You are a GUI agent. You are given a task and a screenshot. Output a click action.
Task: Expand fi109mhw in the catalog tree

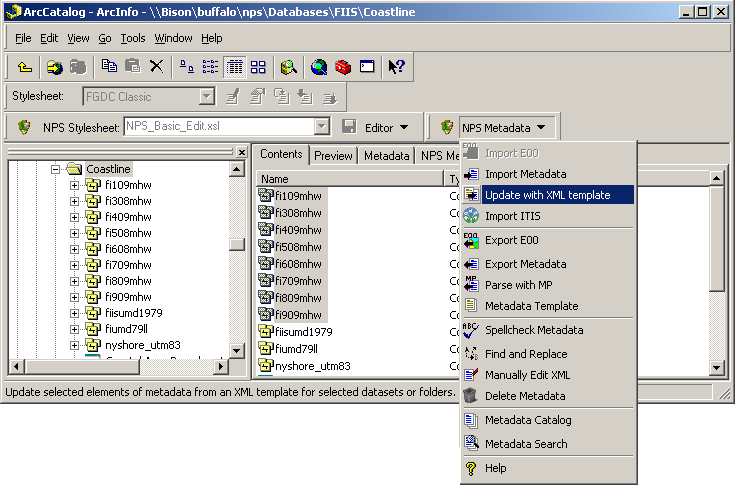coord(74,186)
